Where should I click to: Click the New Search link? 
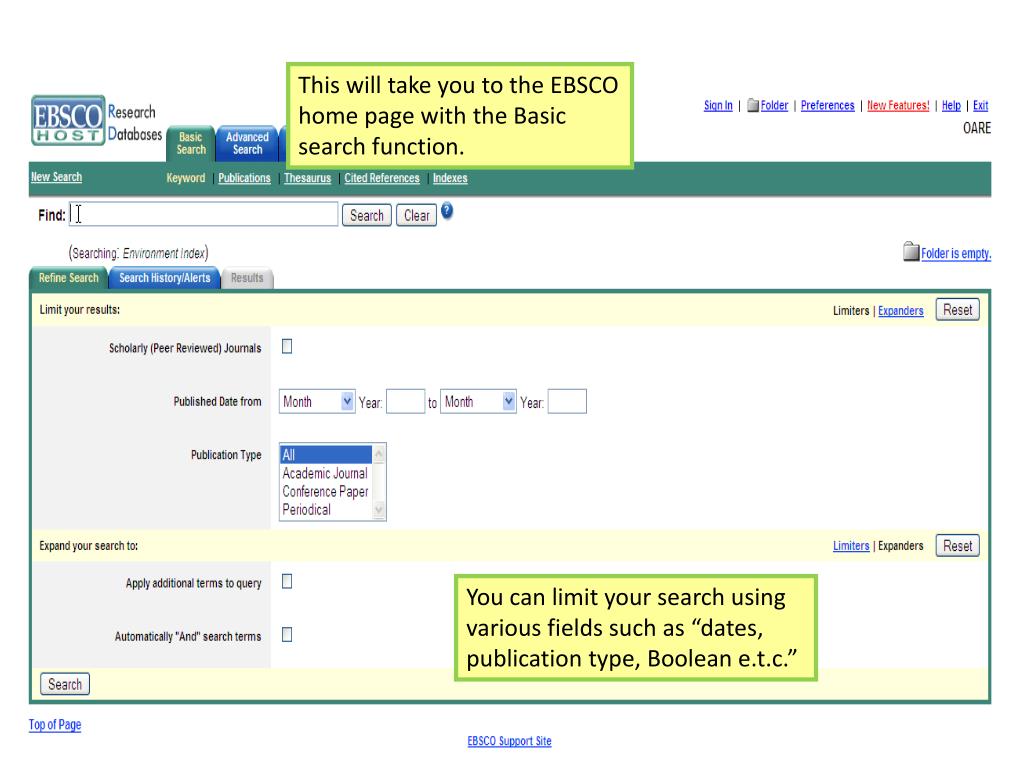[x=56, y=177]
